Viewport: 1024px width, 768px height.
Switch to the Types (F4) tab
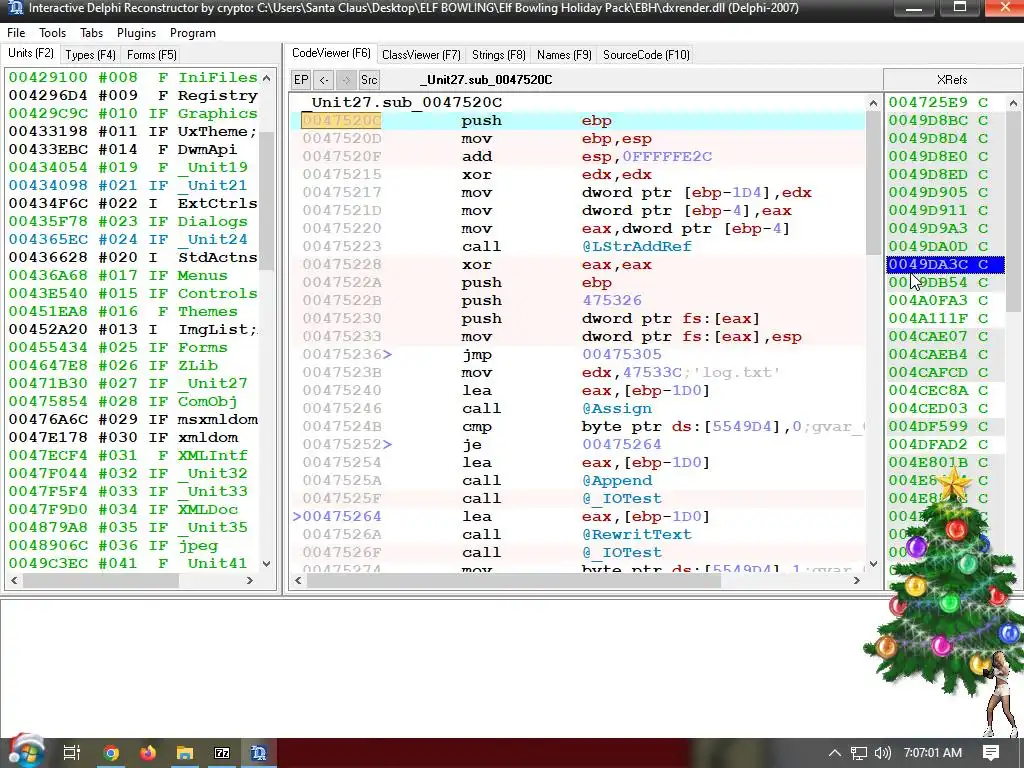90,55
